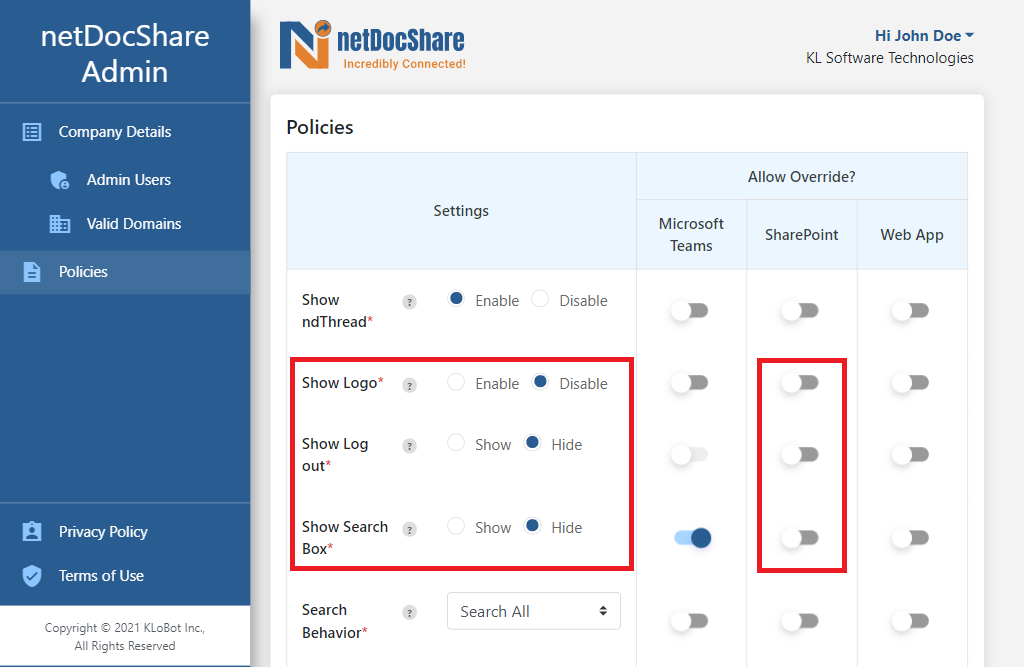Turn off Teams override for Show Search Box
Viewport: 1024px width, 667px height.
(x=692, y=538)
